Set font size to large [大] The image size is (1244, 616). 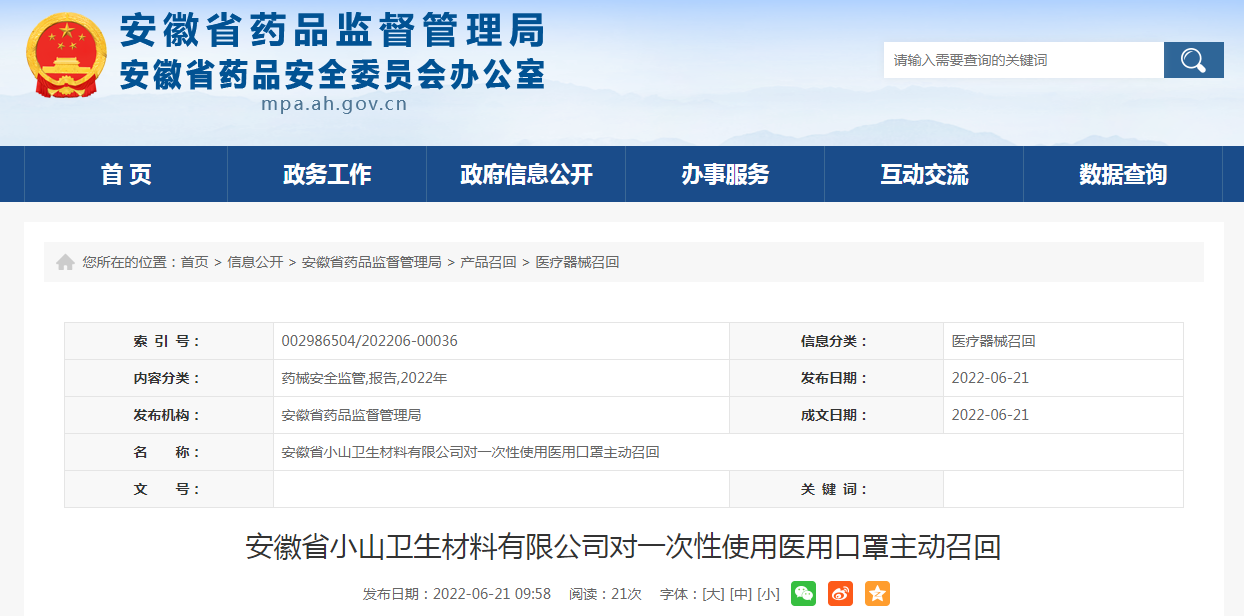[713, 594]
